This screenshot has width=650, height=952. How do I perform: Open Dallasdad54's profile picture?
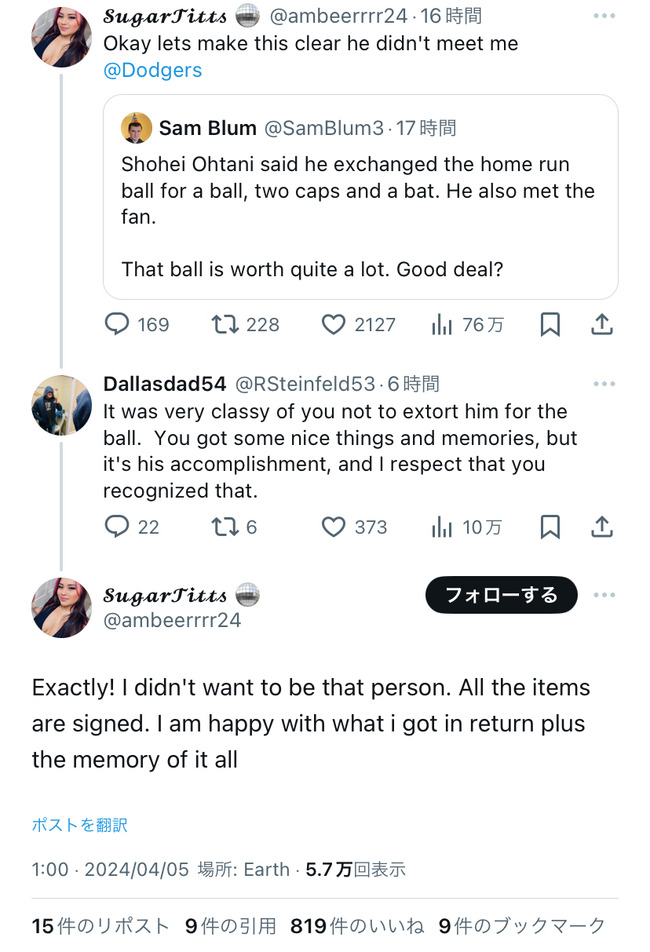(x=61, y=405)
